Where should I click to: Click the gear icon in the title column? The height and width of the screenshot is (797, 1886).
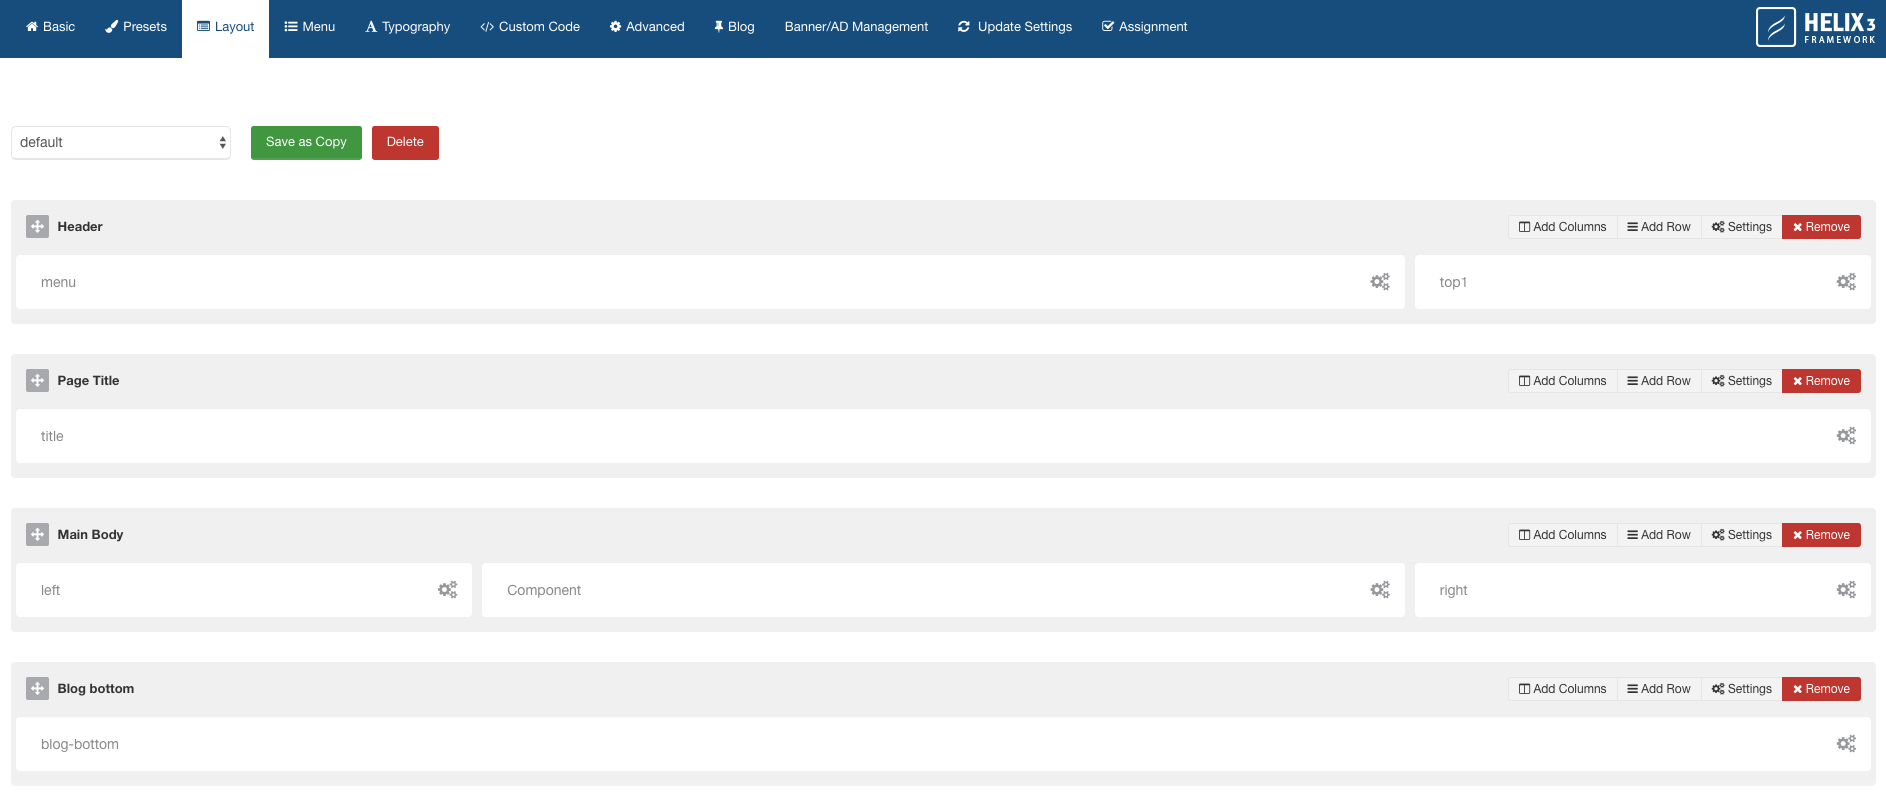pyautogui.click(x=1846, y=436)
